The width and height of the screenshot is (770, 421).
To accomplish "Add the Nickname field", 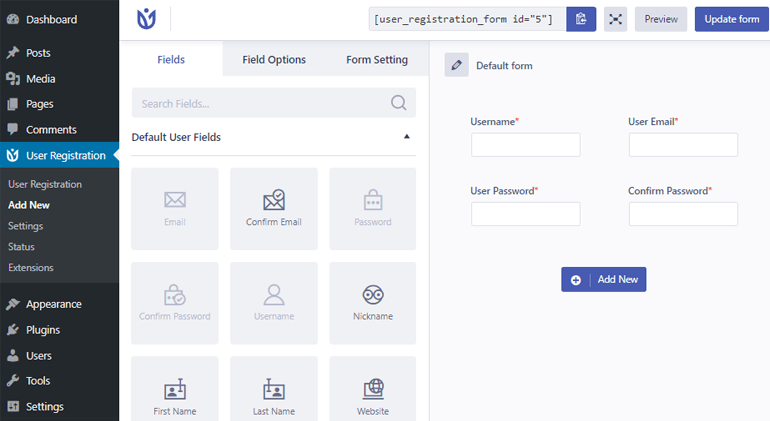I will coord(373,303).
